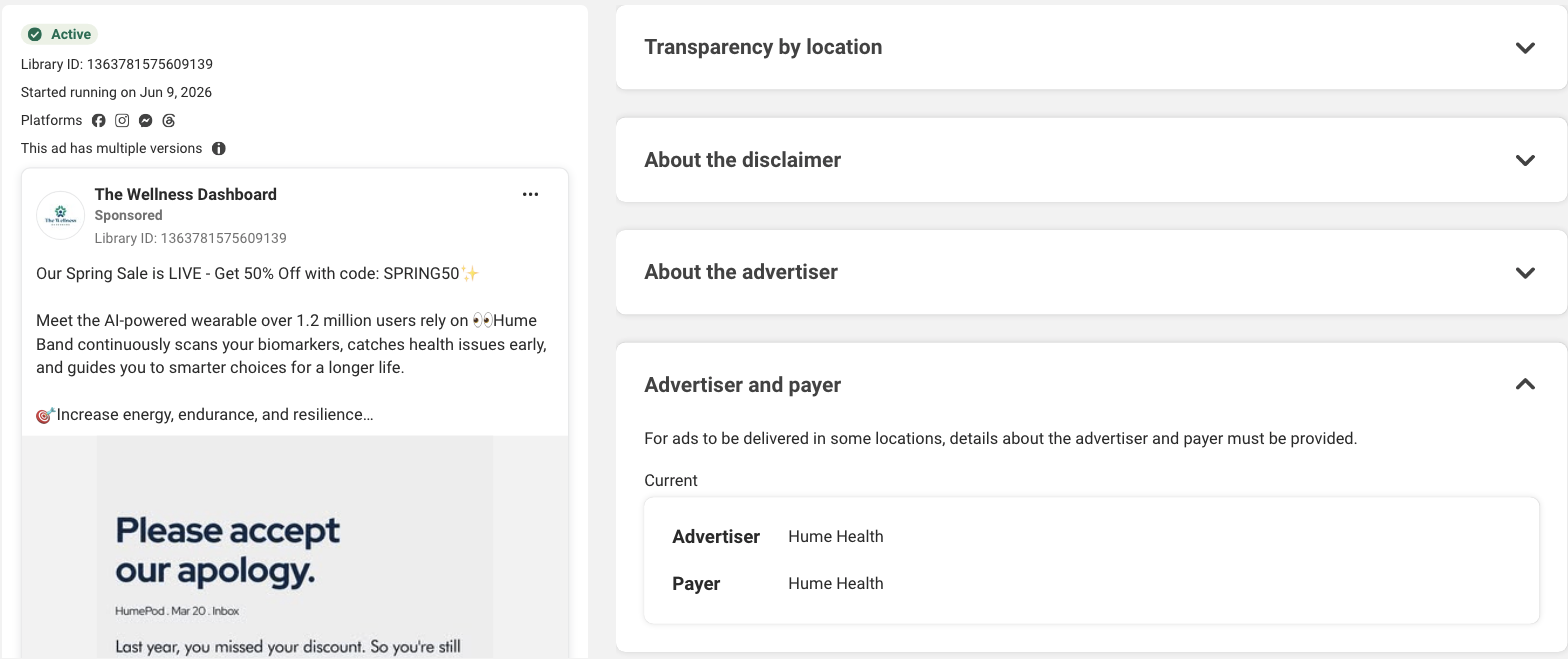The width and height of the screenshot is (1568, 659).
Task: Click the green Active checkmark icon
Action: (x=35, y=34)
